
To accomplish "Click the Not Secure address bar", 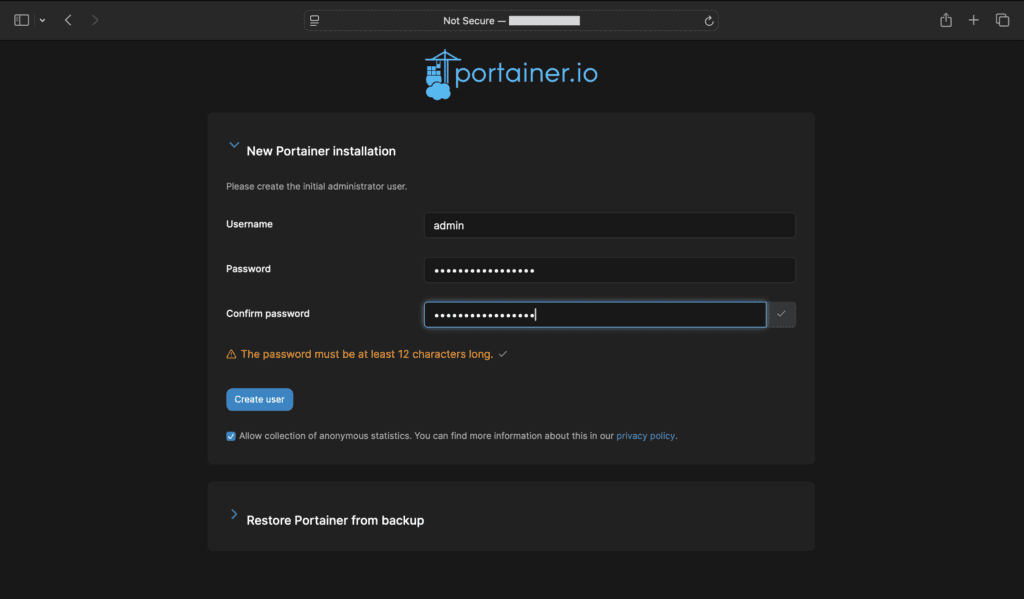I will (510, 20).
